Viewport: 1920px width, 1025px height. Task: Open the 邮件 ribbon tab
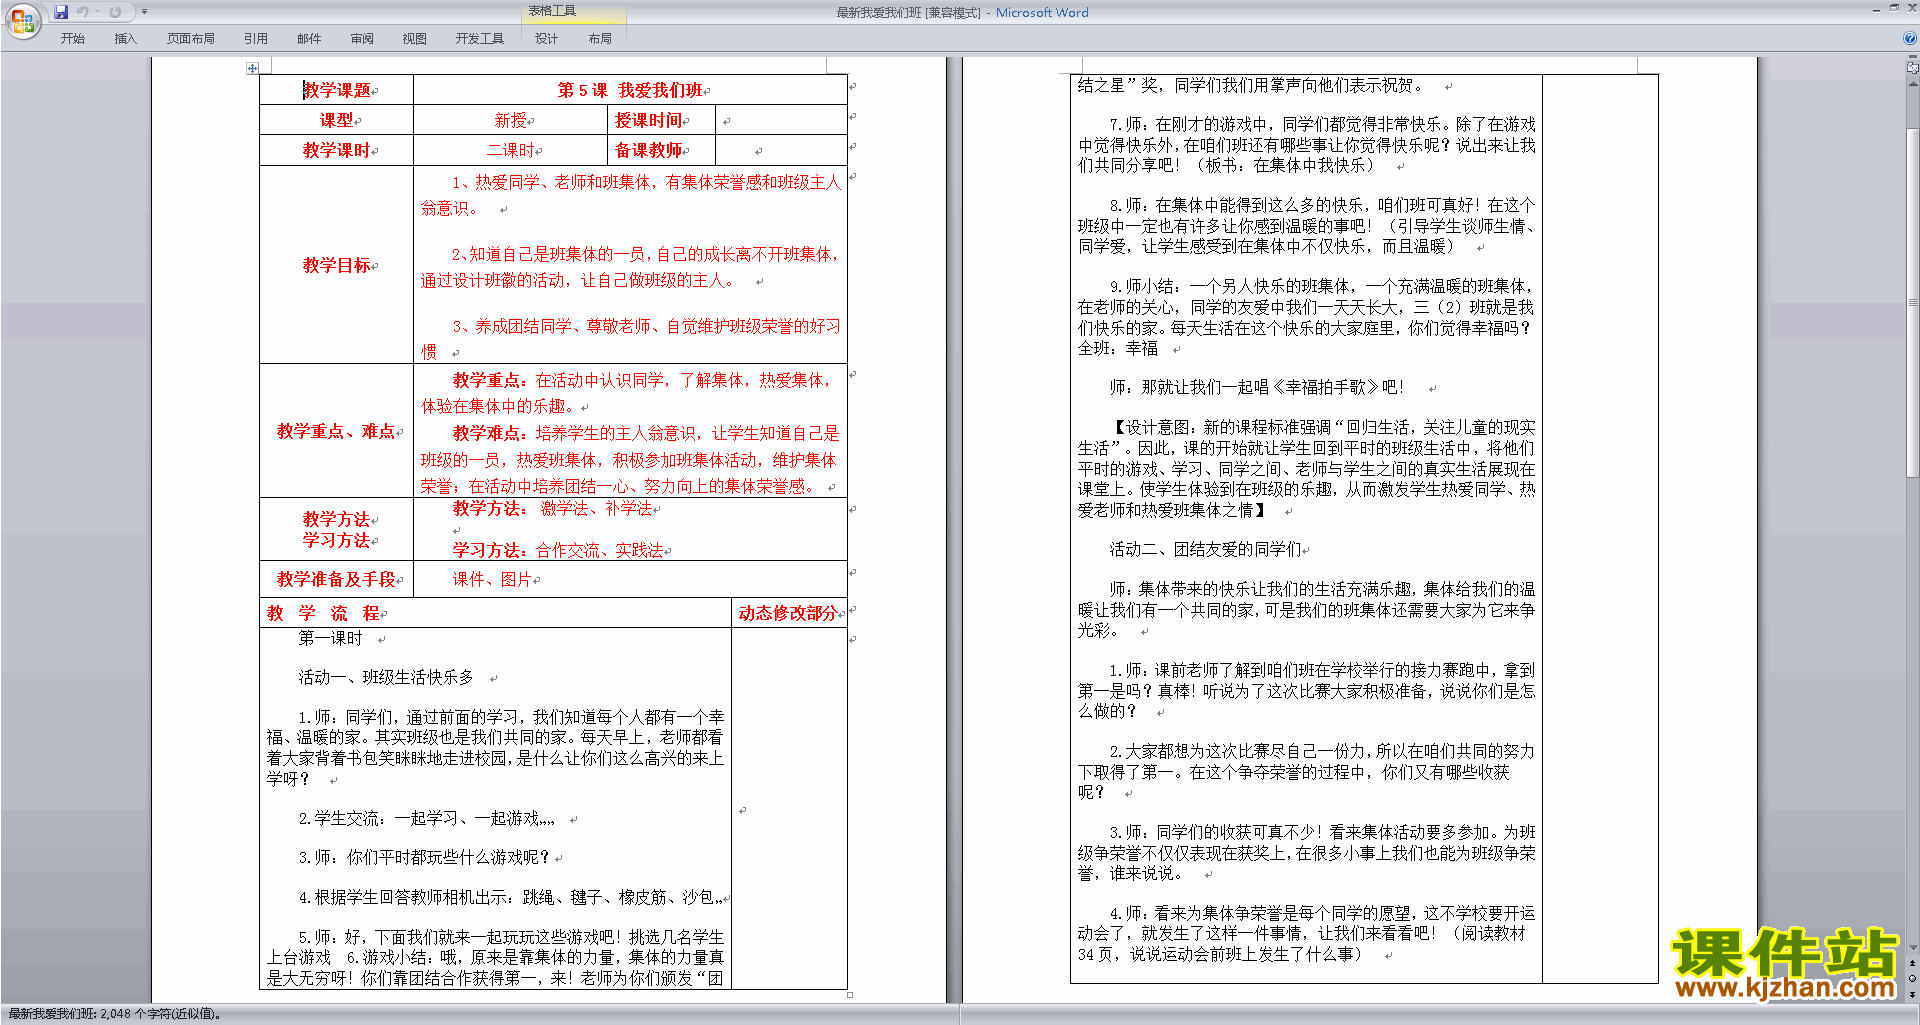309,39
